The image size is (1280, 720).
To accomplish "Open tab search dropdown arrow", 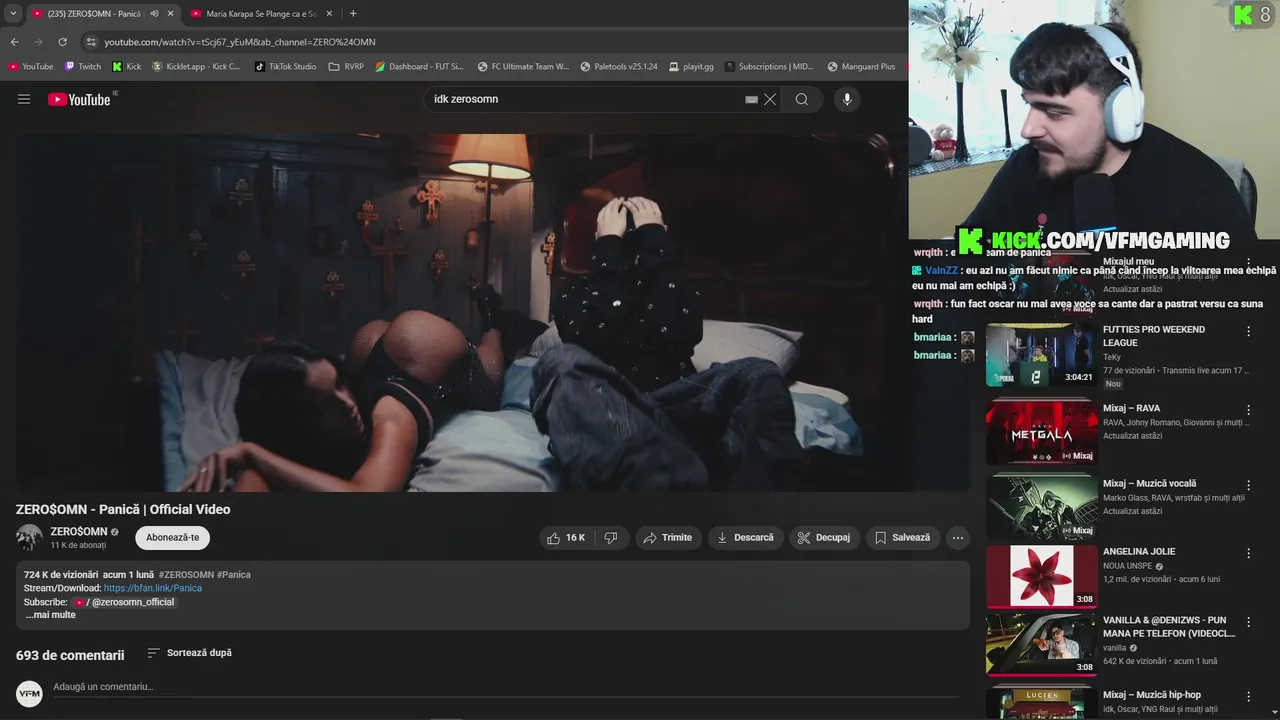I will coord(13,13).
